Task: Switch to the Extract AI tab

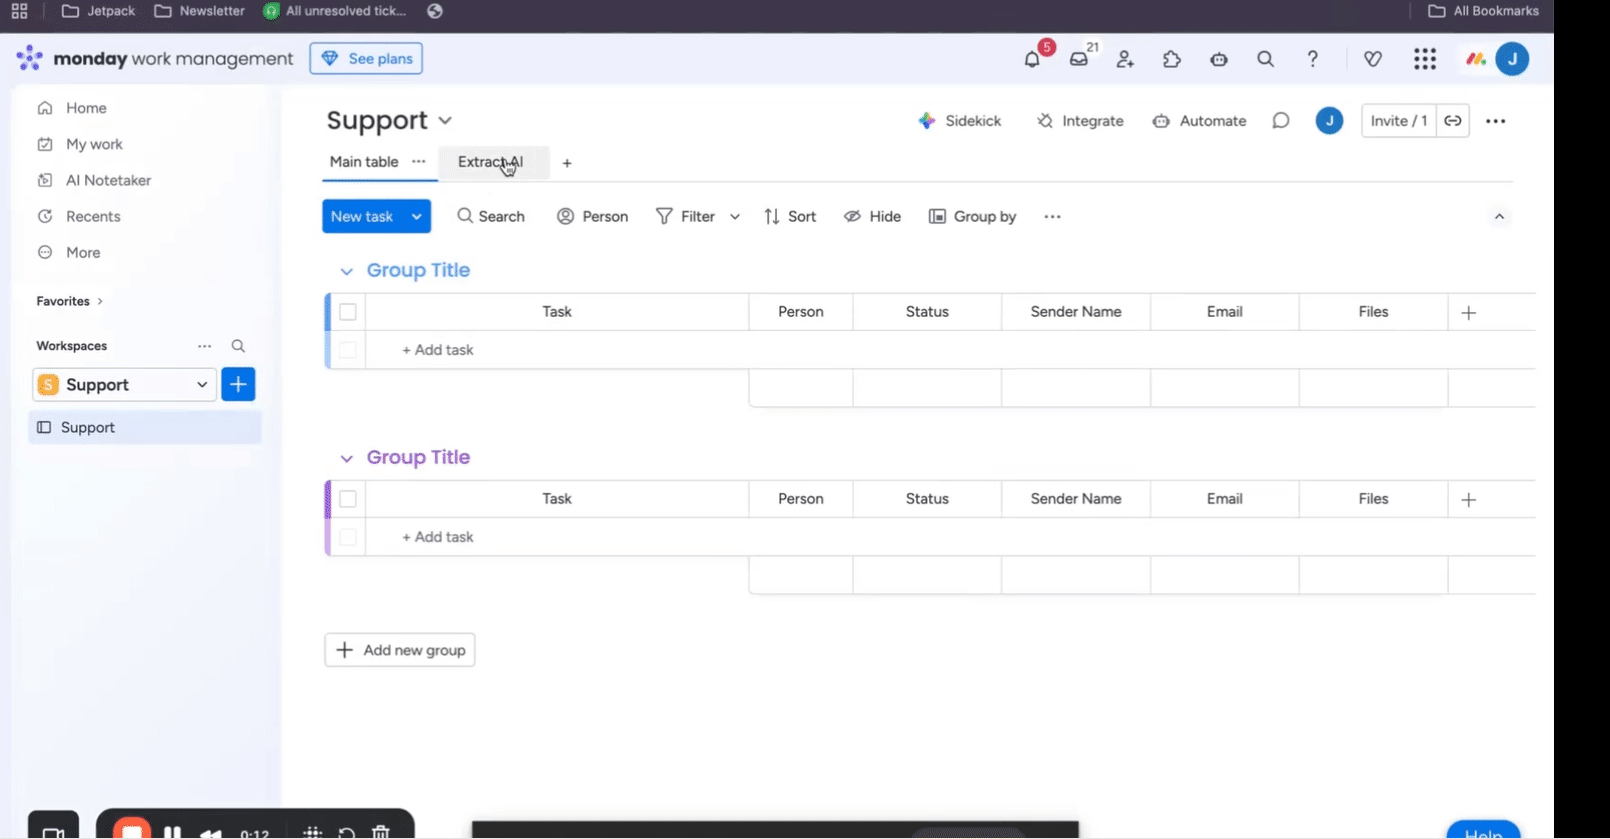Action: [490, 162]
